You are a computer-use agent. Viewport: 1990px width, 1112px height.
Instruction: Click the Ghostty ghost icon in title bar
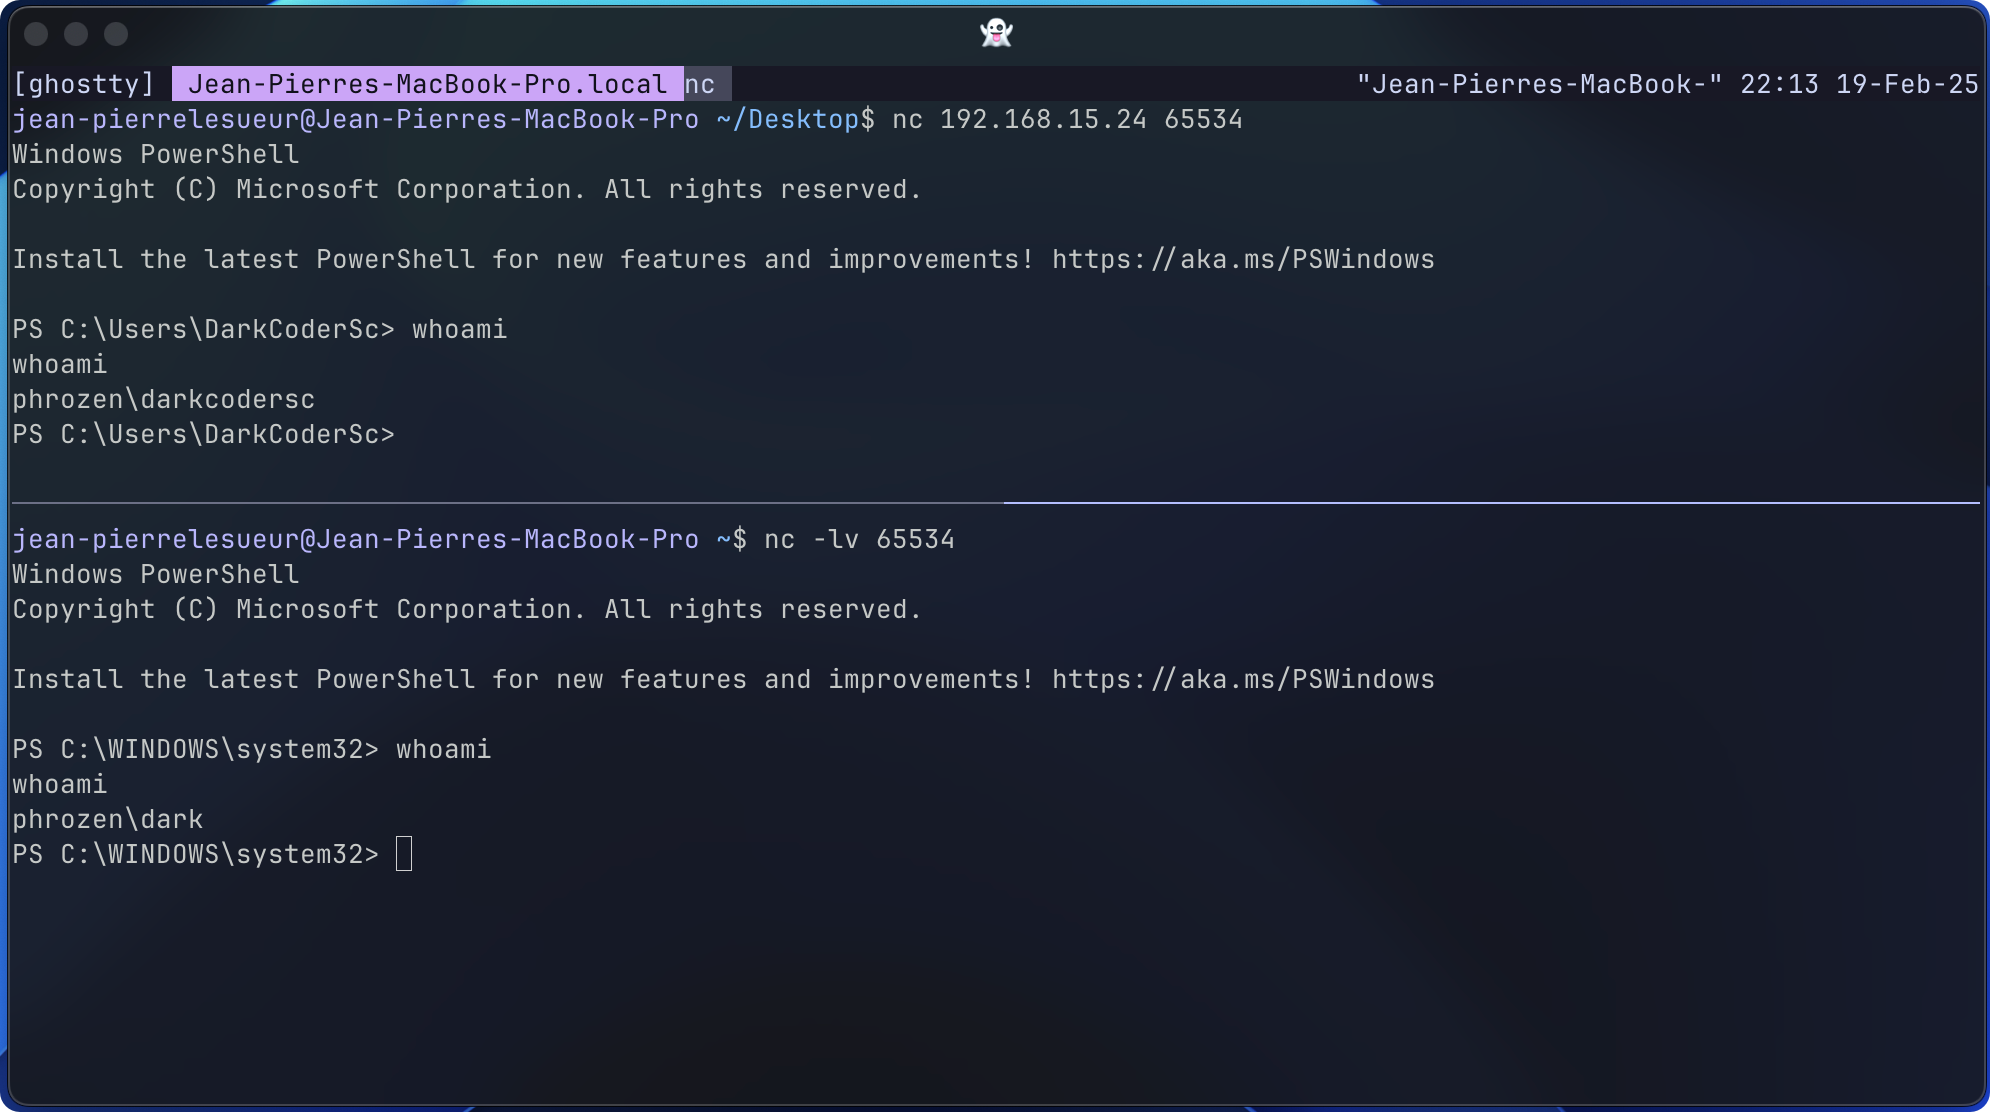click(996, 33)
